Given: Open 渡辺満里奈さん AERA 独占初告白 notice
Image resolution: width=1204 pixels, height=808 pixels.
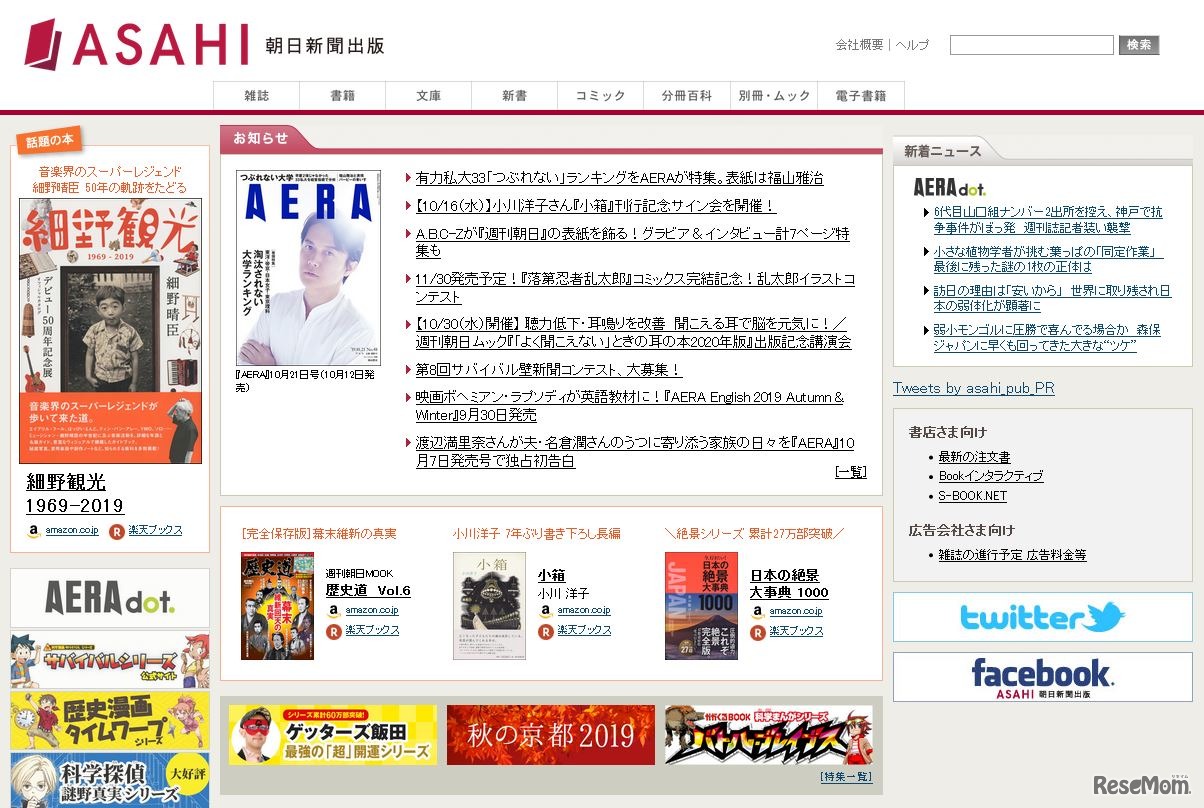Looking at the screenshot, I should coord(635,452).
